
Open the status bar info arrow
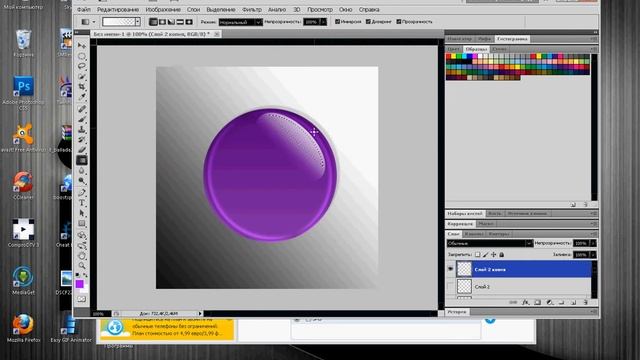[200, 313]
